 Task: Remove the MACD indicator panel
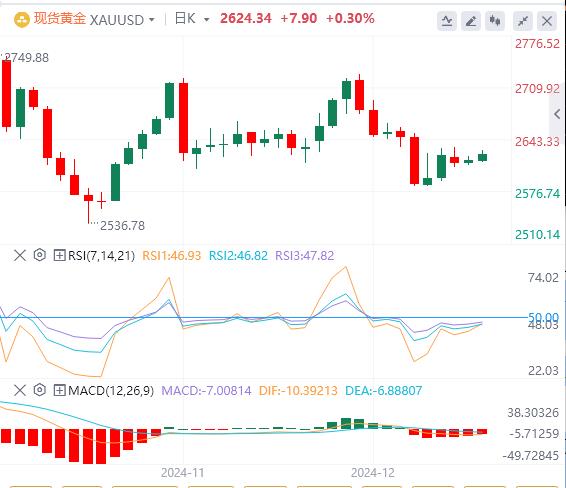click(x=20, y=390)
